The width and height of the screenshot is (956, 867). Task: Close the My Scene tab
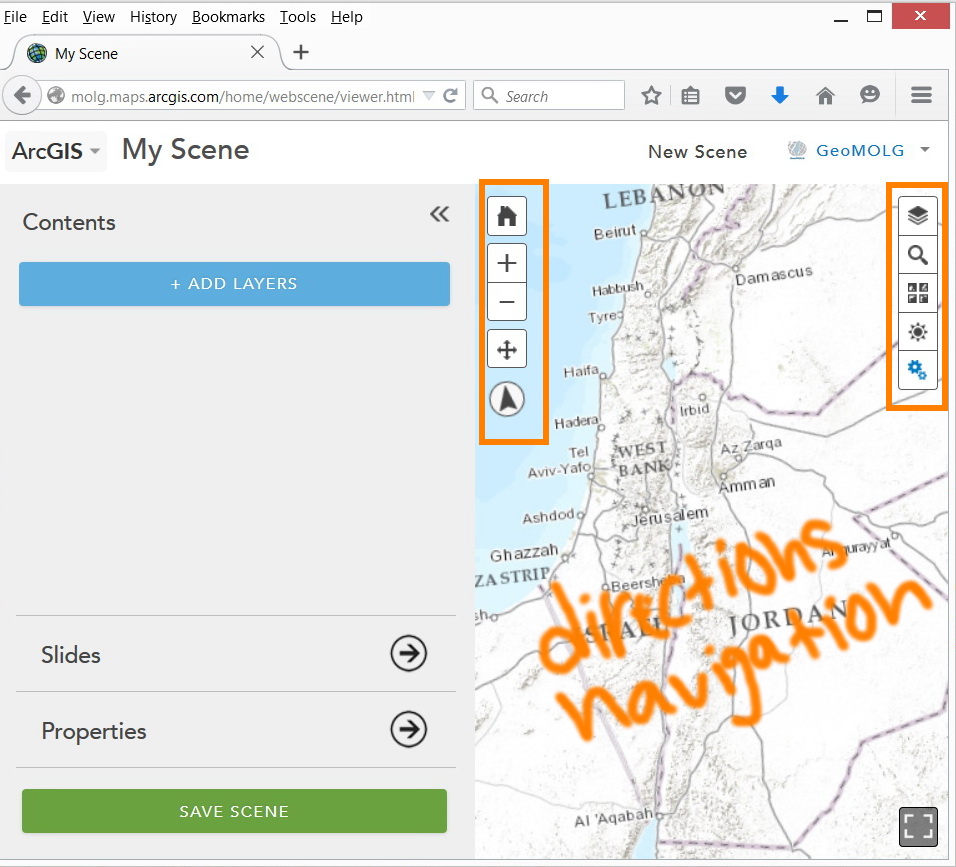(257, 52)
